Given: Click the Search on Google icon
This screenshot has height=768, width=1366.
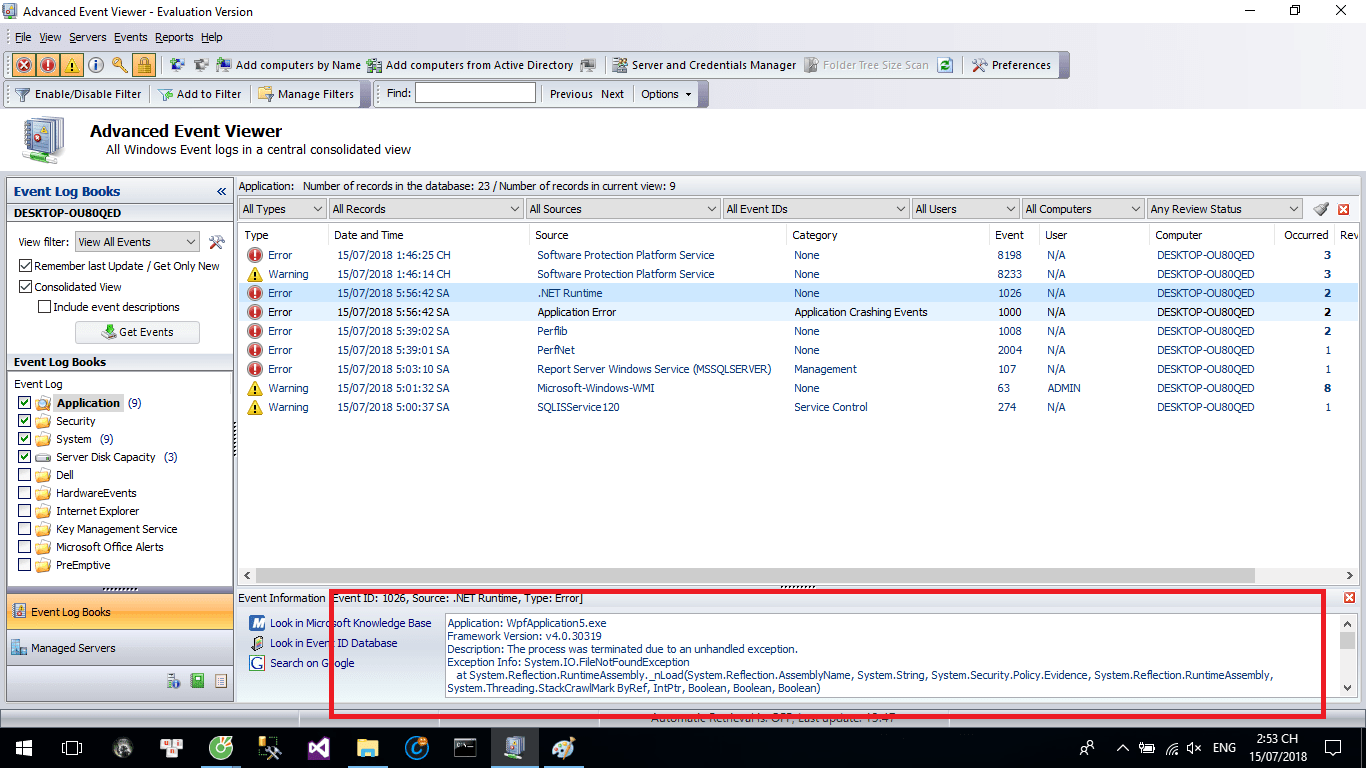Looking at the screenshot, I should pyautogui.click(x=258, y=663).
